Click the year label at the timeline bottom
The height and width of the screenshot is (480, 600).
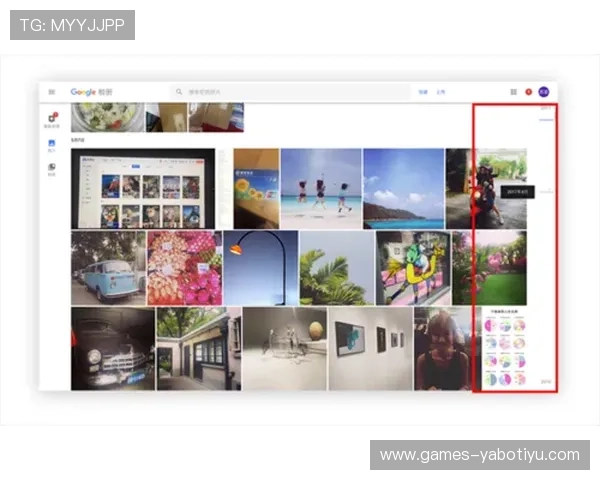click(x=545, y=381)
